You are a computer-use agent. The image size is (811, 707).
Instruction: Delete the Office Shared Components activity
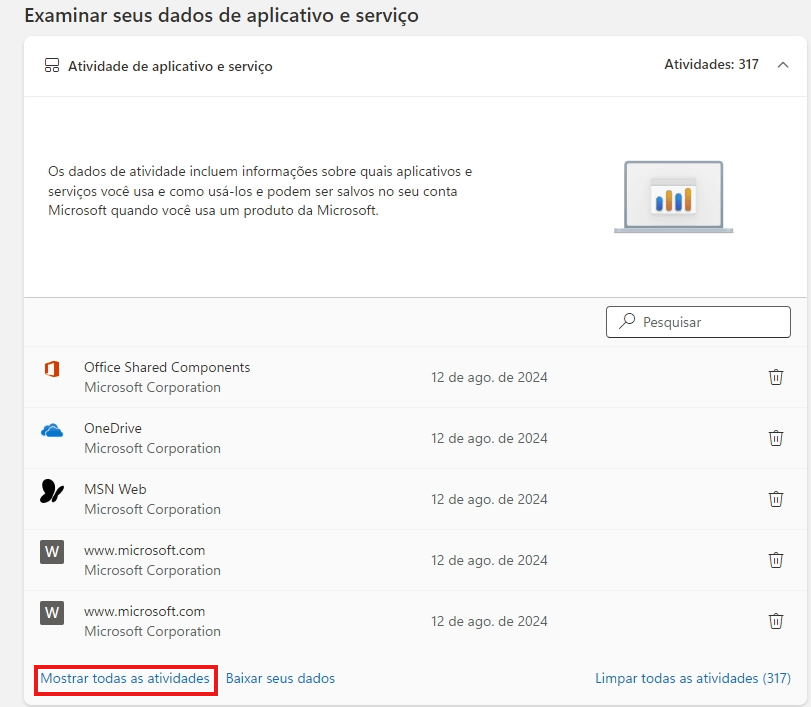click(x=775, y=377)
